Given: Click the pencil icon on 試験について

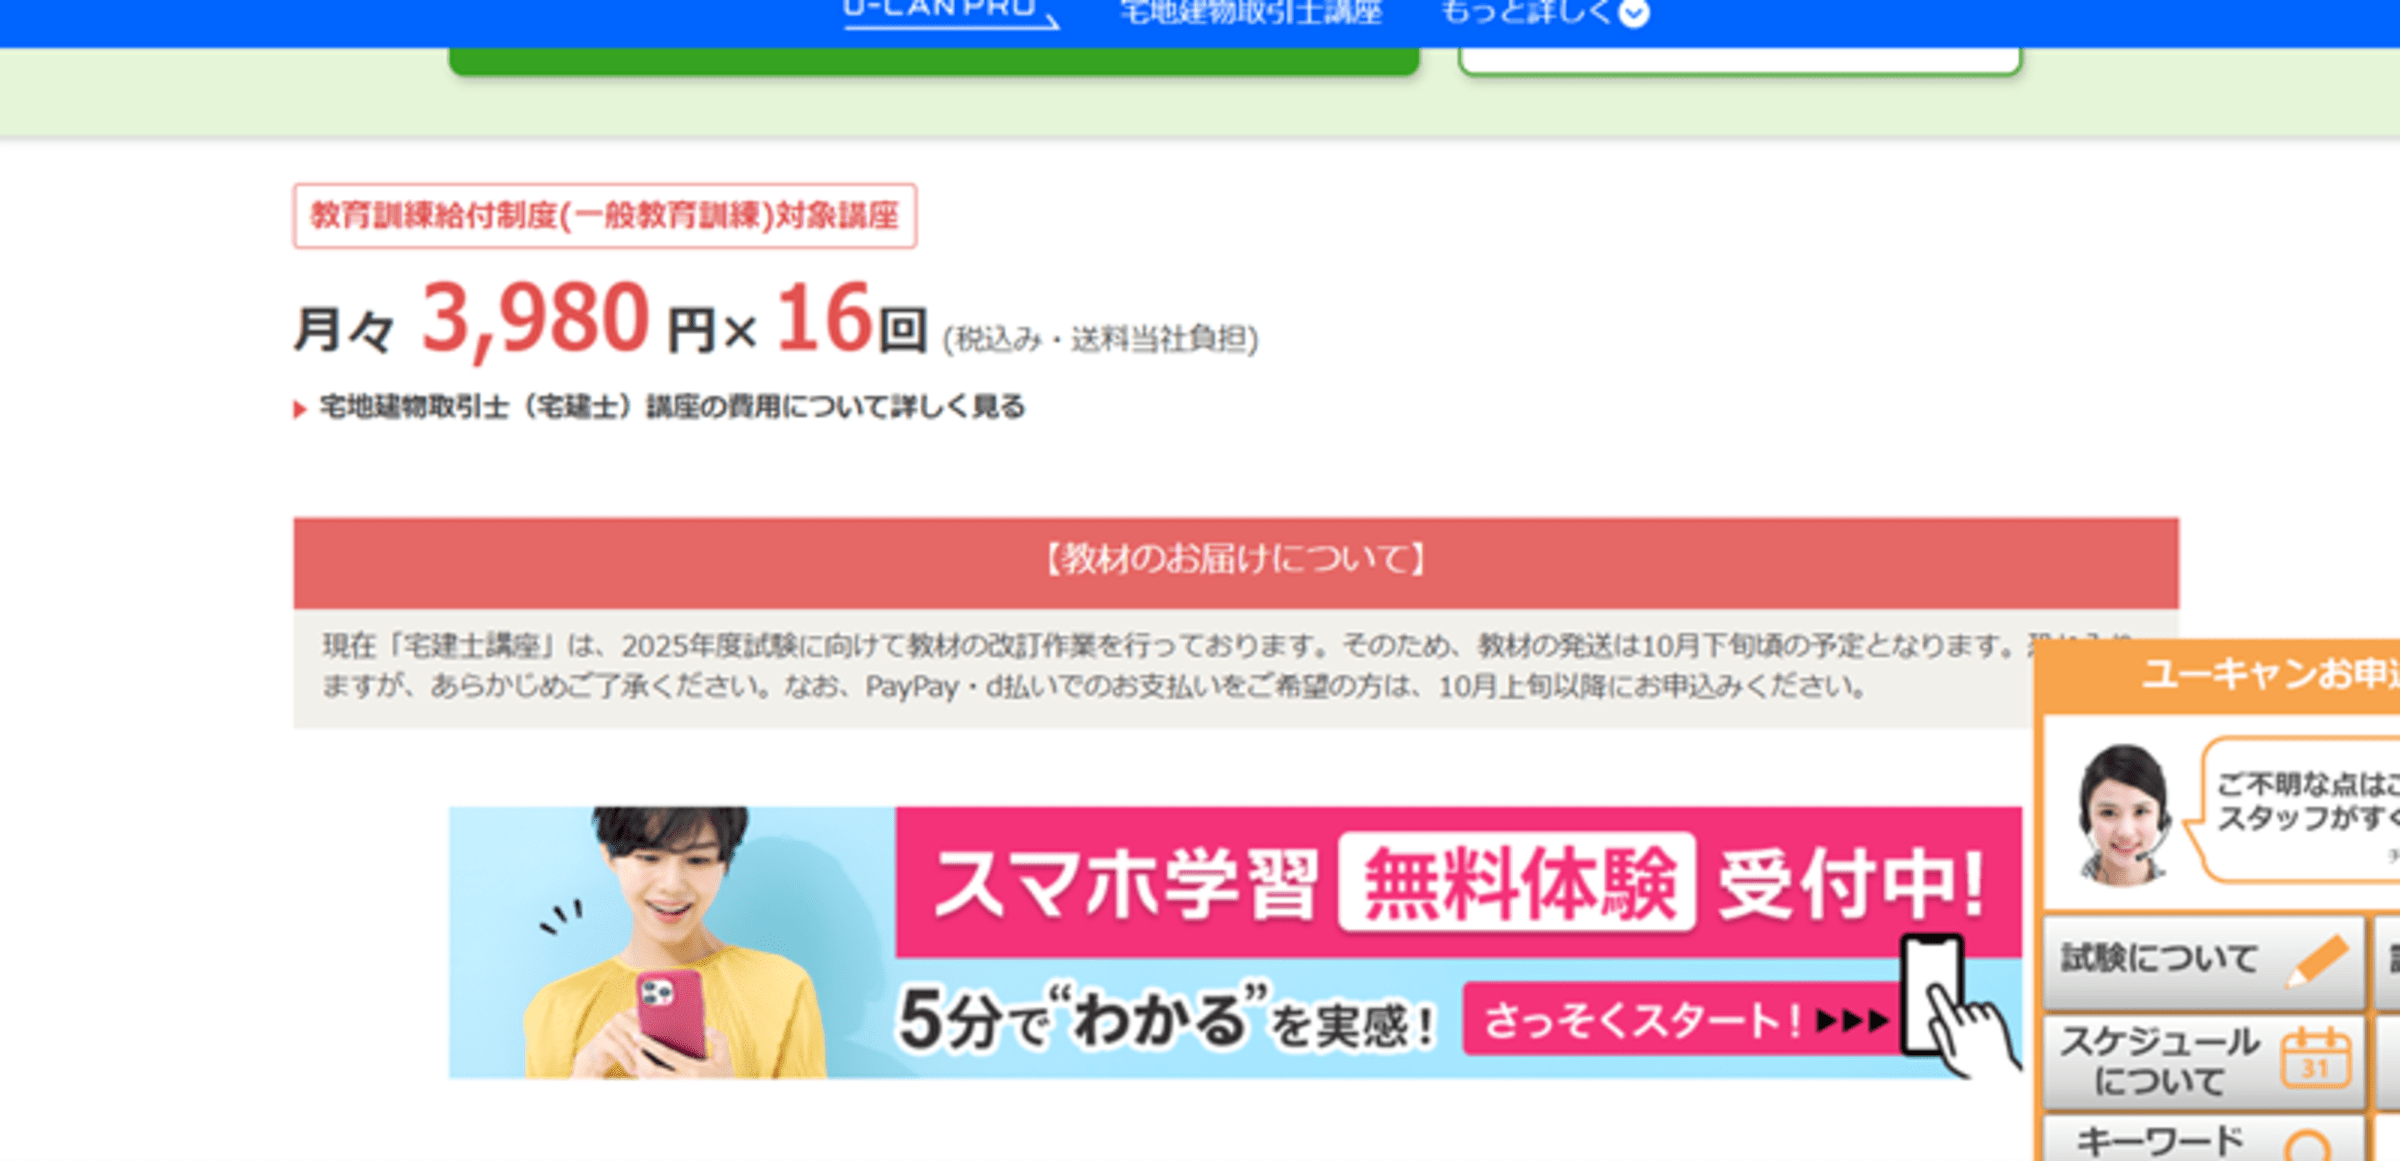Looking at the screenshot, I should coord(2318,960).
